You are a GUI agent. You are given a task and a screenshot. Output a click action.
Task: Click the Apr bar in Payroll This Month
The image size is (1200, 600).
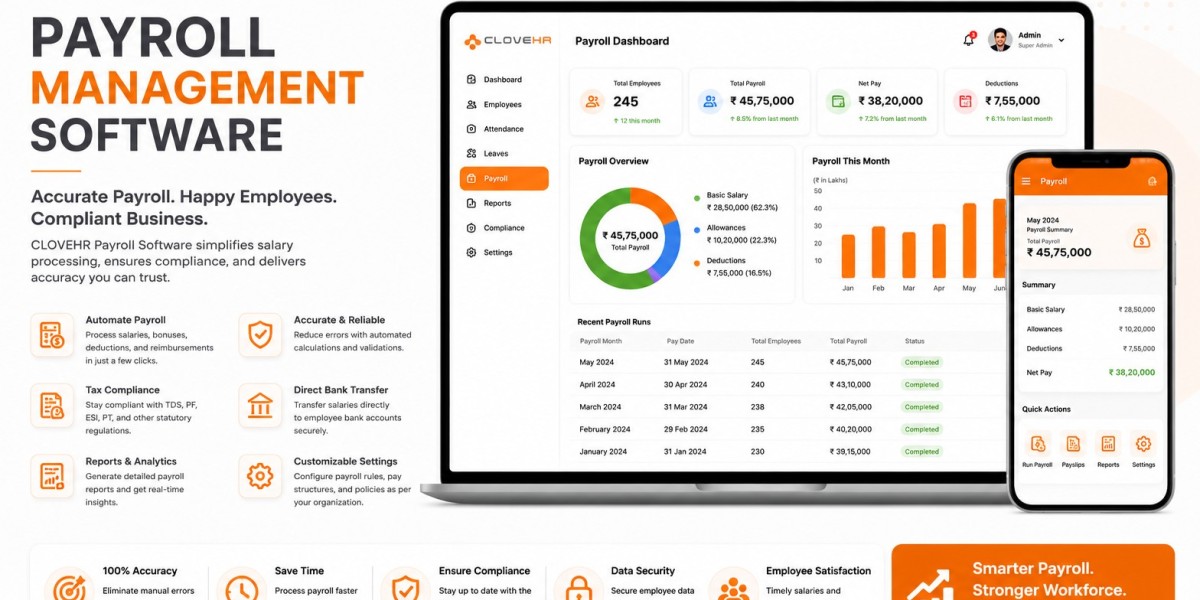(x=939, y=251)
